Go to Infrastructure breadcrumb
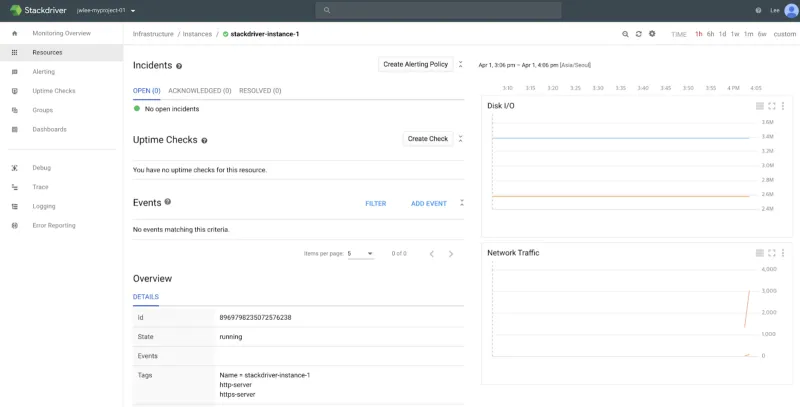The height and width of the screenshot is (407, 800). 153,34
